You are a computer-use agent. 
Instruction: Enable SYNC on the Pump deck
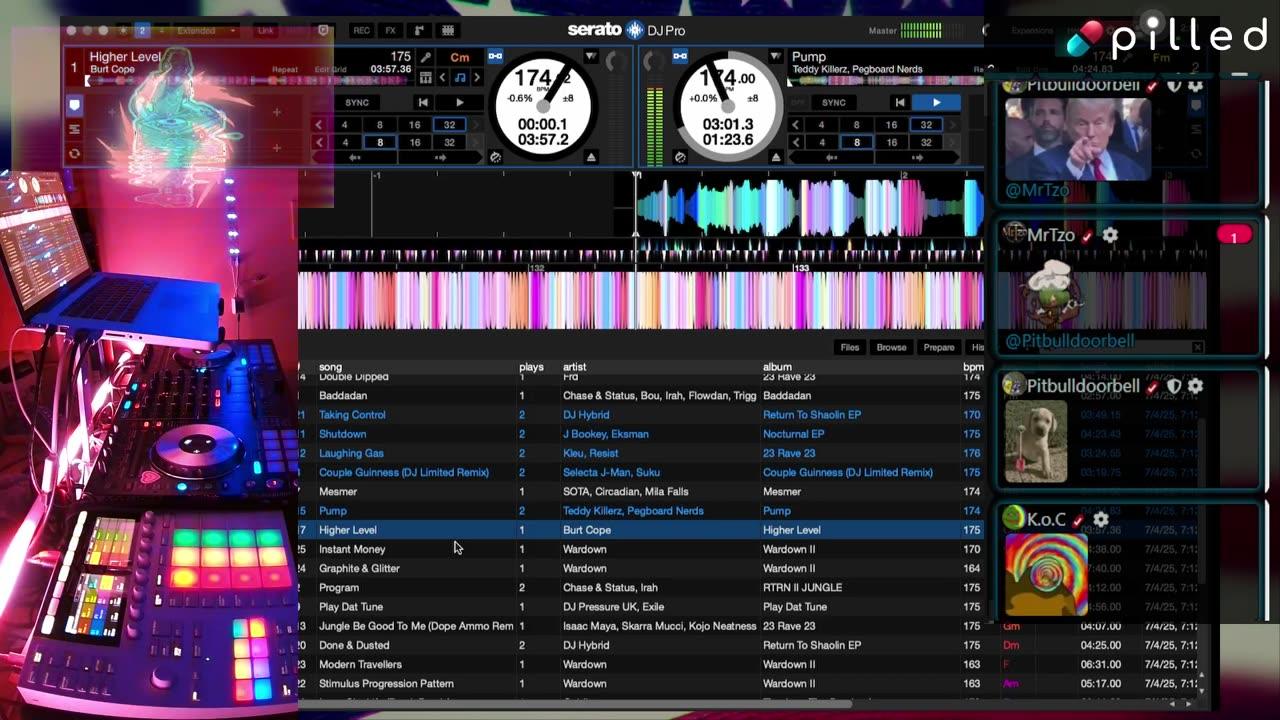click(834, 102)
